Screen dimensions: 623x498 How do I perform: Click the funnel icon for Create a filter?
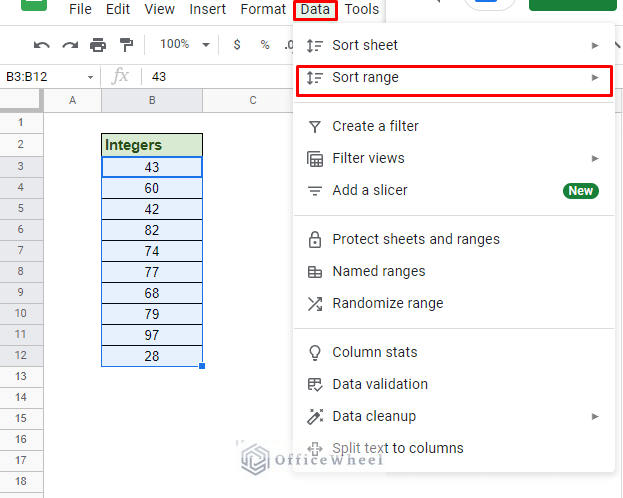coord(315,127)
